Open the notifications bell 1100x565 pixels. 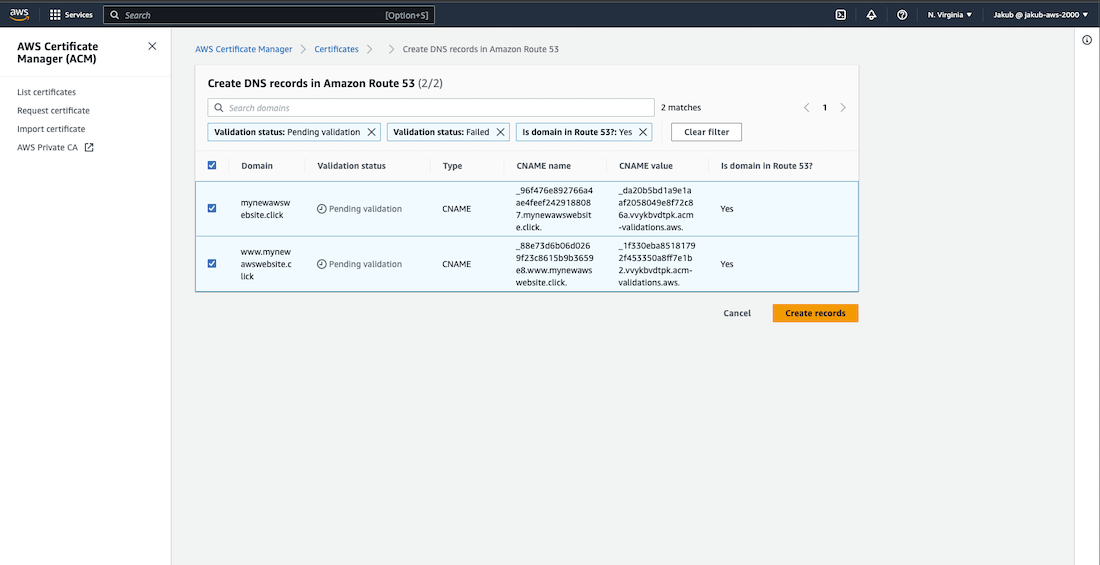click(871, 15)
